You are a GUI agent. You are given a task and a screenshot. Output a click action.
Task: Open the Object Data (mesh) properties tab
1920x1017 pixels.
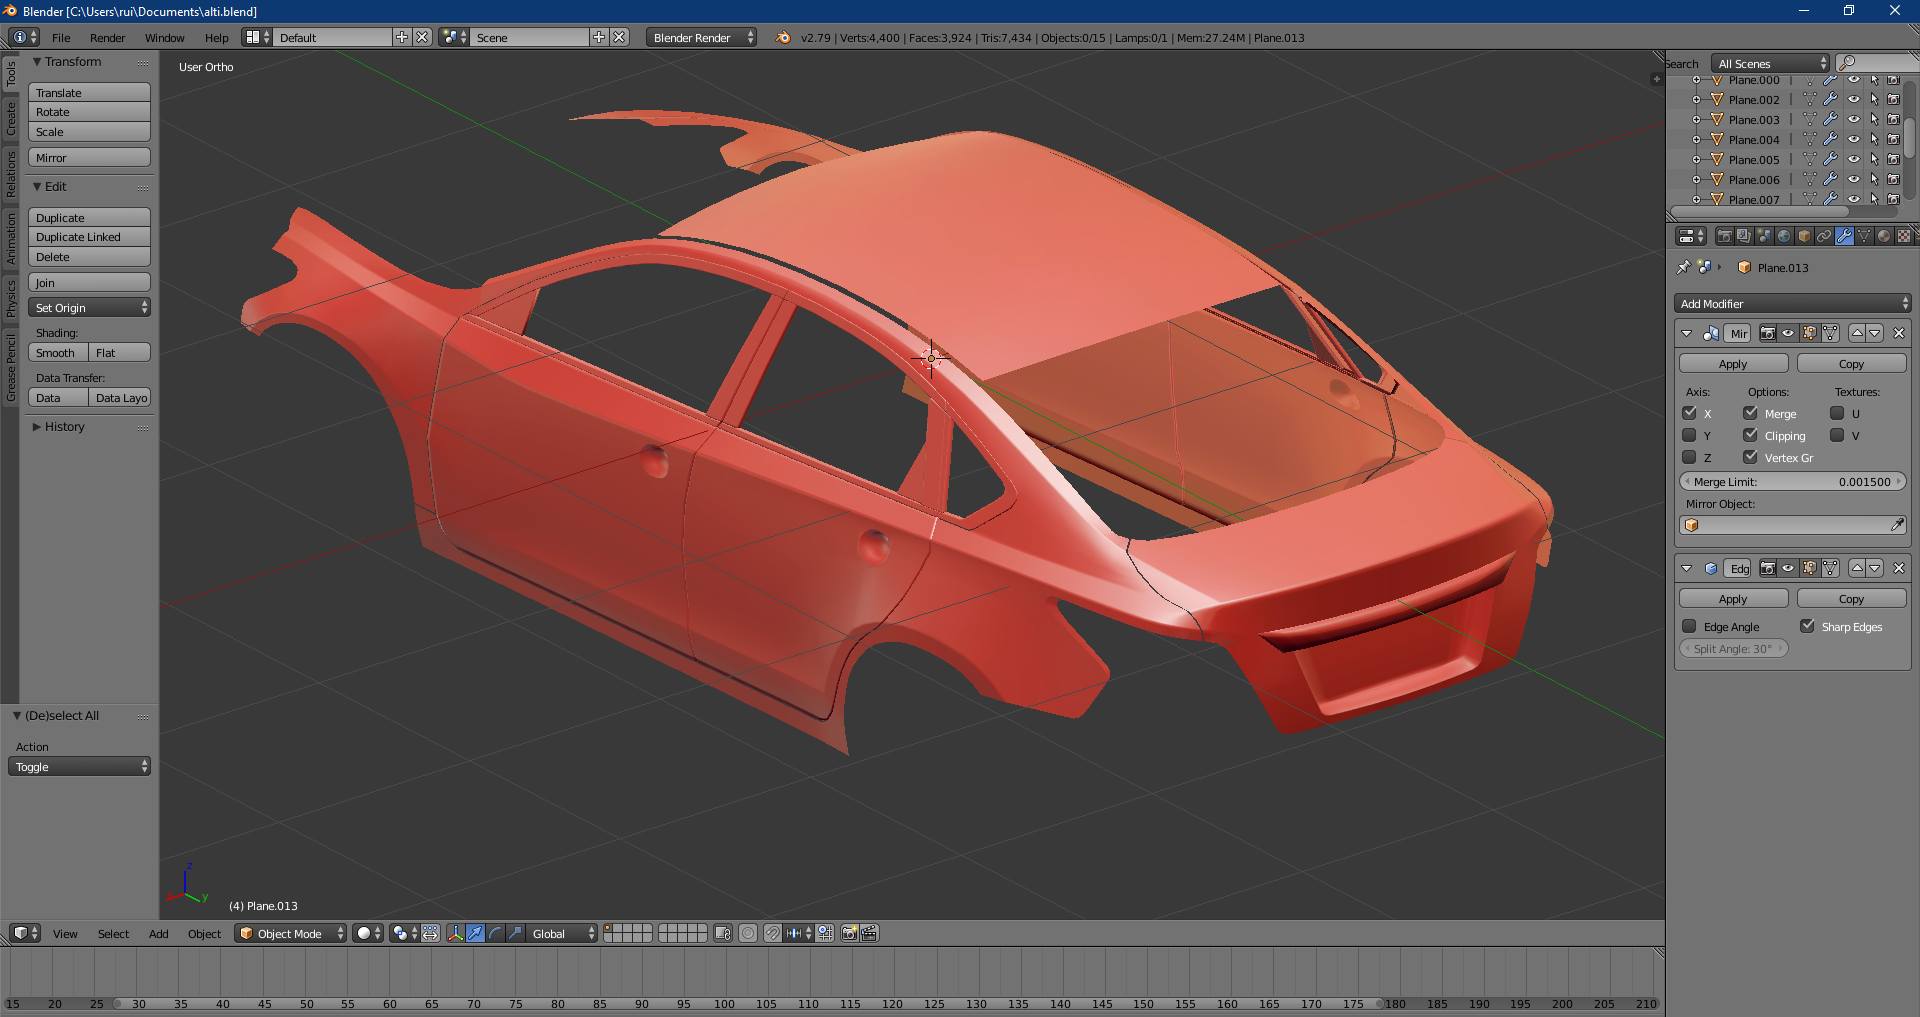tap(1864, 236)
